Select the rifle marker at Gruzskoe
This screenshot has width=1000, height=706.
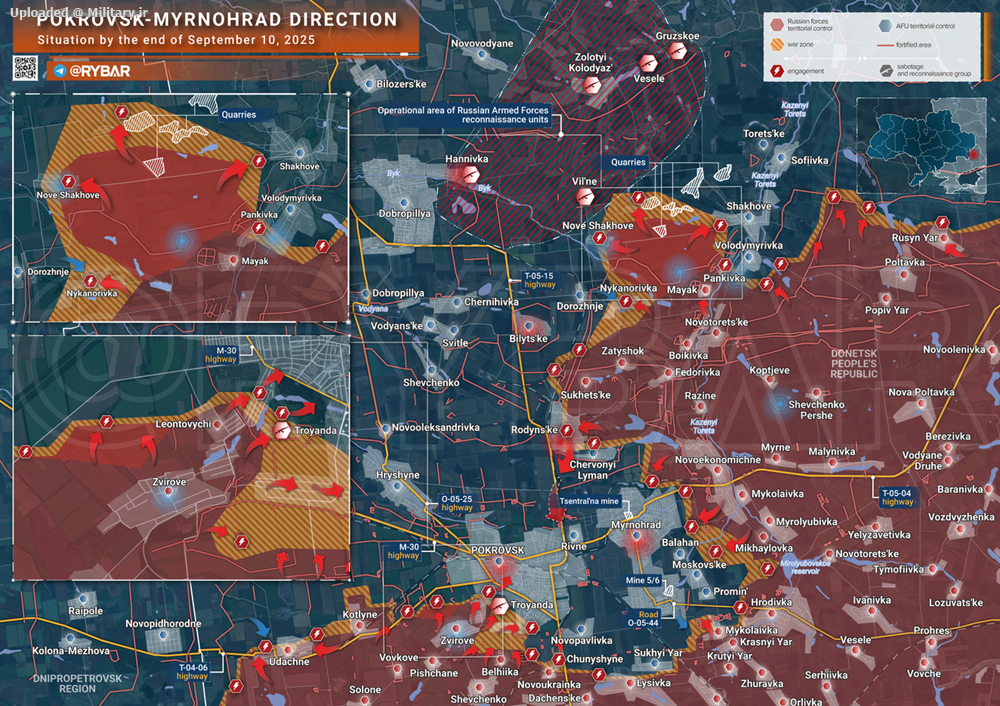[677, 51]
